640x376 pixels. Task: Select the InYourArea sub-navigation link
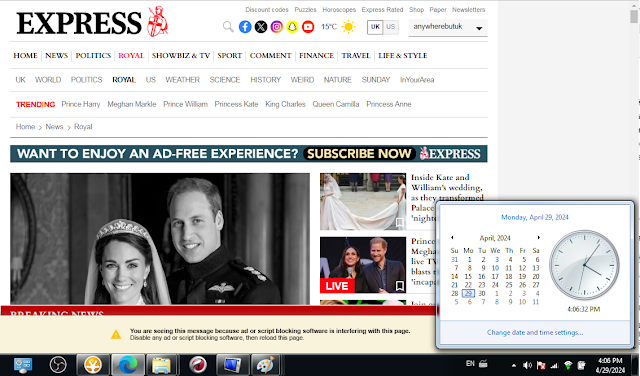click(x=417, y=80)
